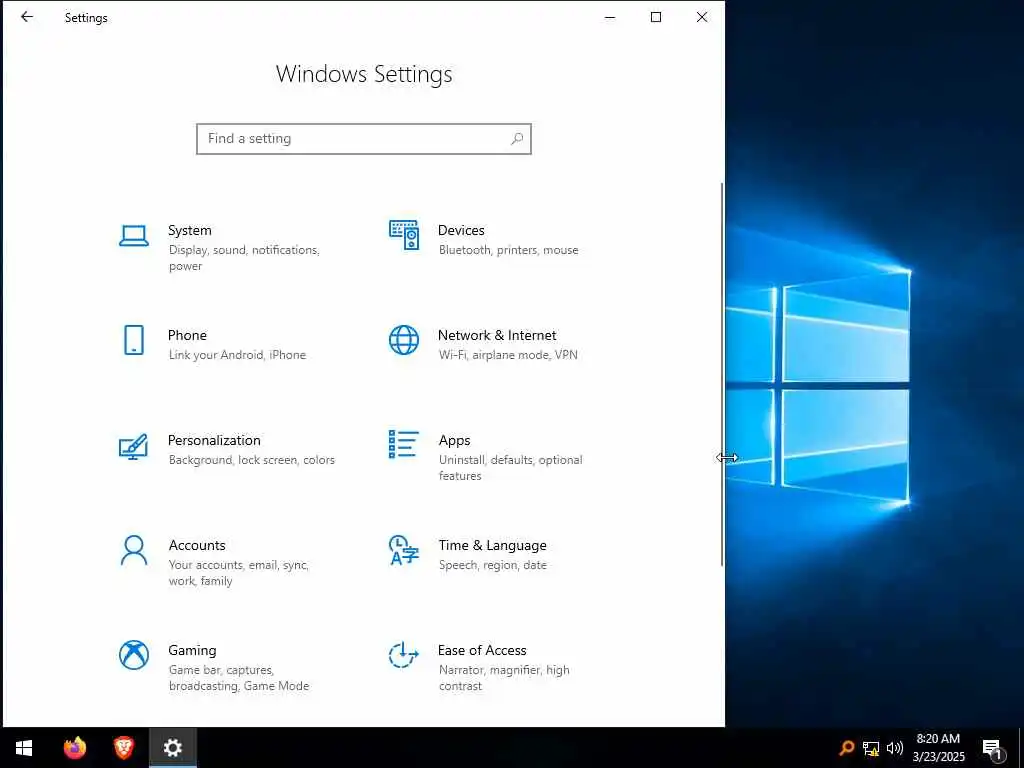Select the Ease of Access icon
The width and height of the screenshot is (1024, 768).
[404, 655]
